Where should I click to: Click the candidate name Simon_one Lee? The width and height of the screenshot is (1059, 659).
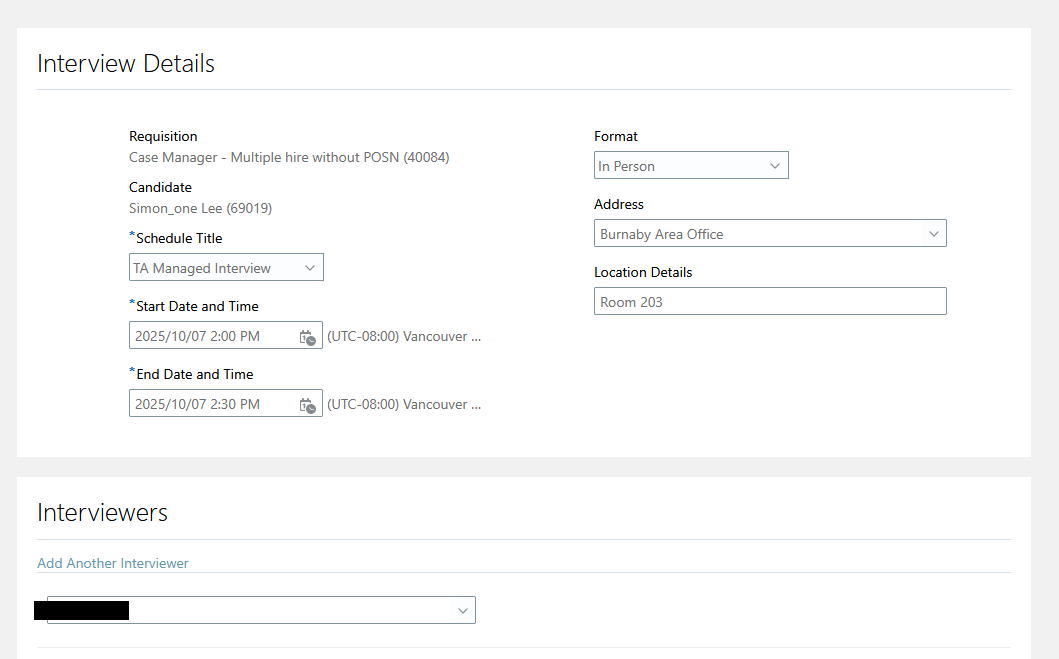[200, 208]
